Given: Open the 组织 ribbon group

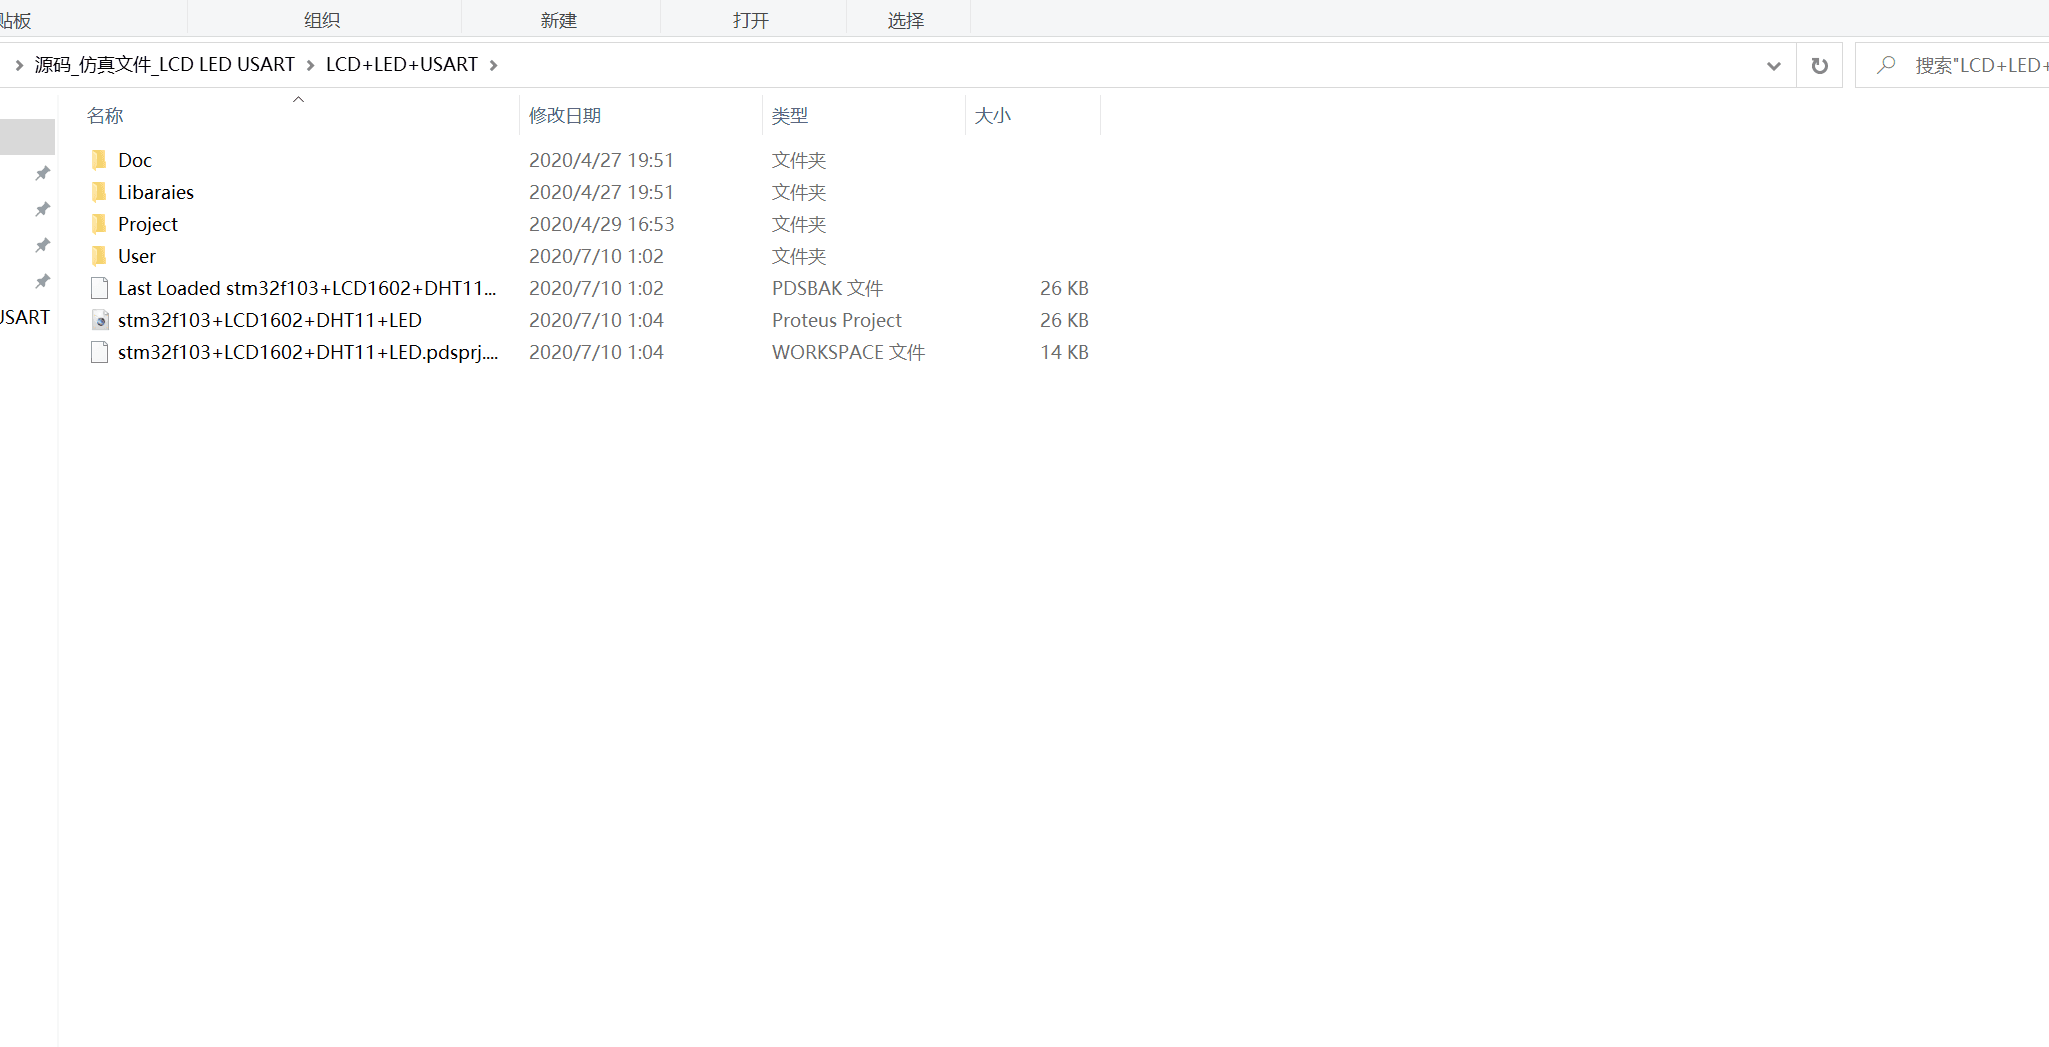Looking at the screenshot, I should coord(322,19).
